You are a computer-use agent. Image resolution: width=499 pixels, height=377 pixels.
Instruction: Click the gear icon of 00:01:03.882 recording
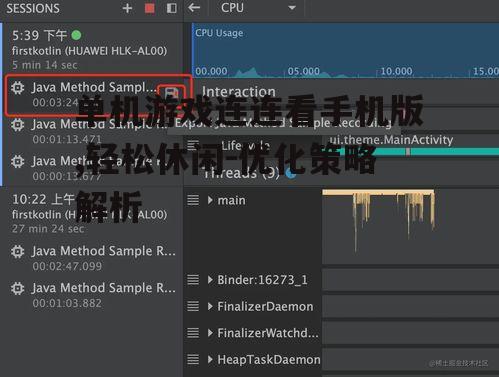point(17,288)
